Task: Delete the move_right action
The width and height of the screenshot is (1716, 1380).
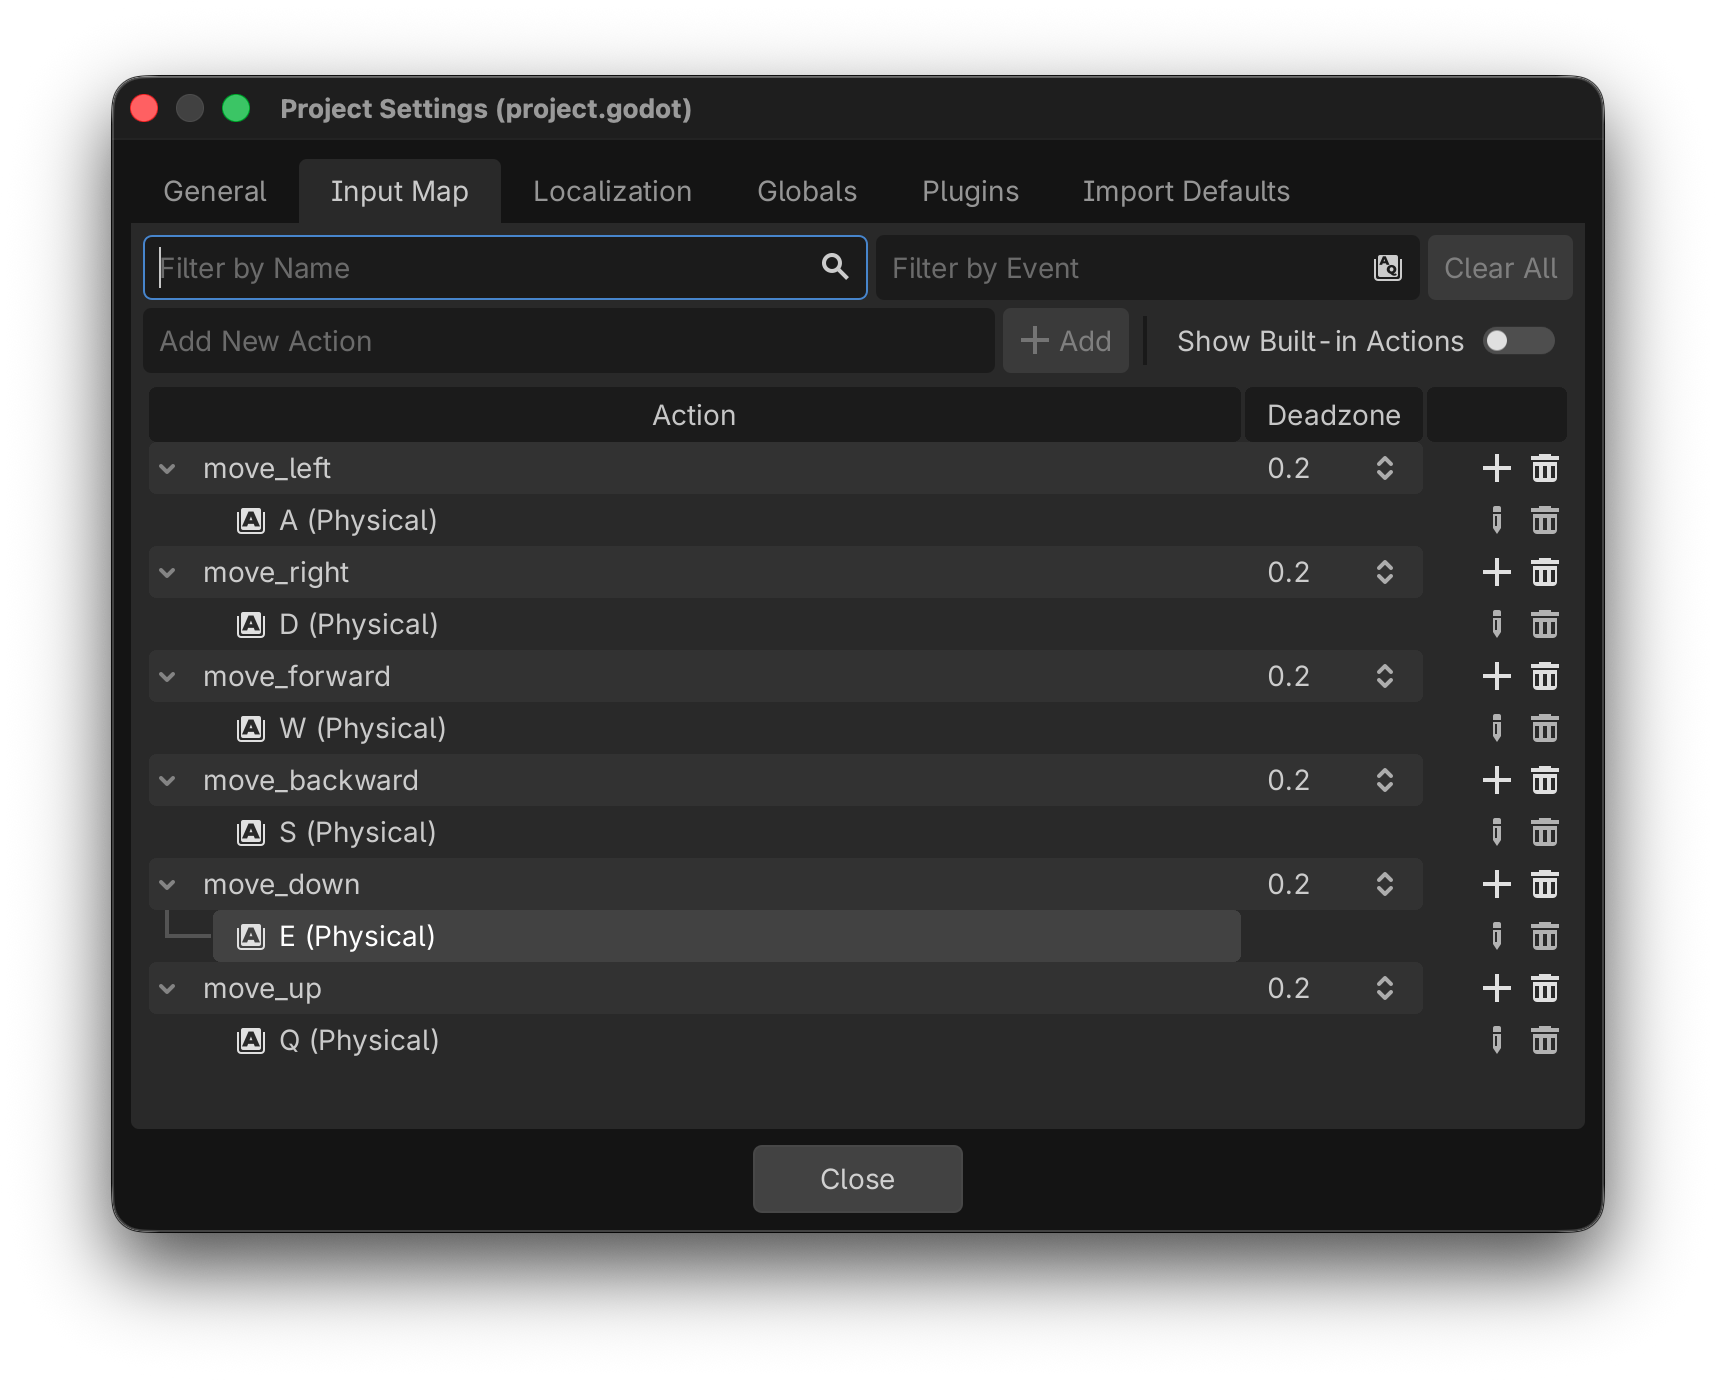Action: point(1544,572)
